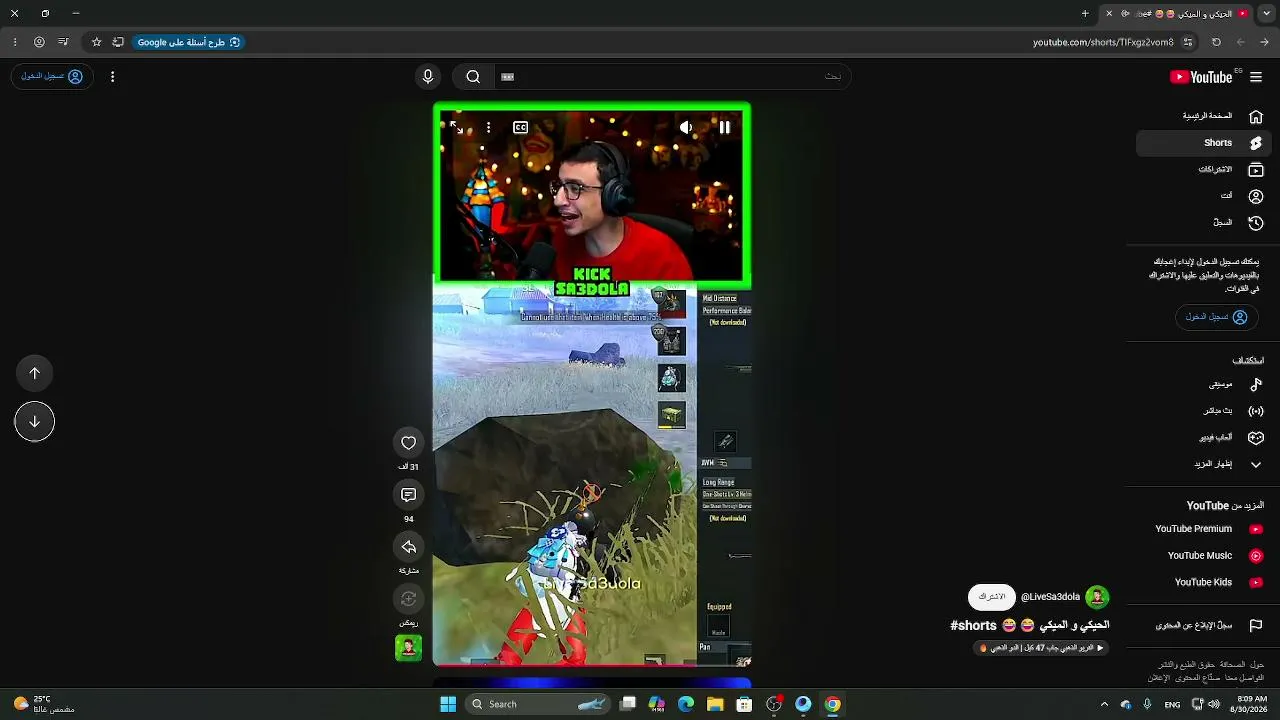Viewport: 1280px width, 720px height.
Task: Open site information in address bar
Action: [x=1188, y=42]
